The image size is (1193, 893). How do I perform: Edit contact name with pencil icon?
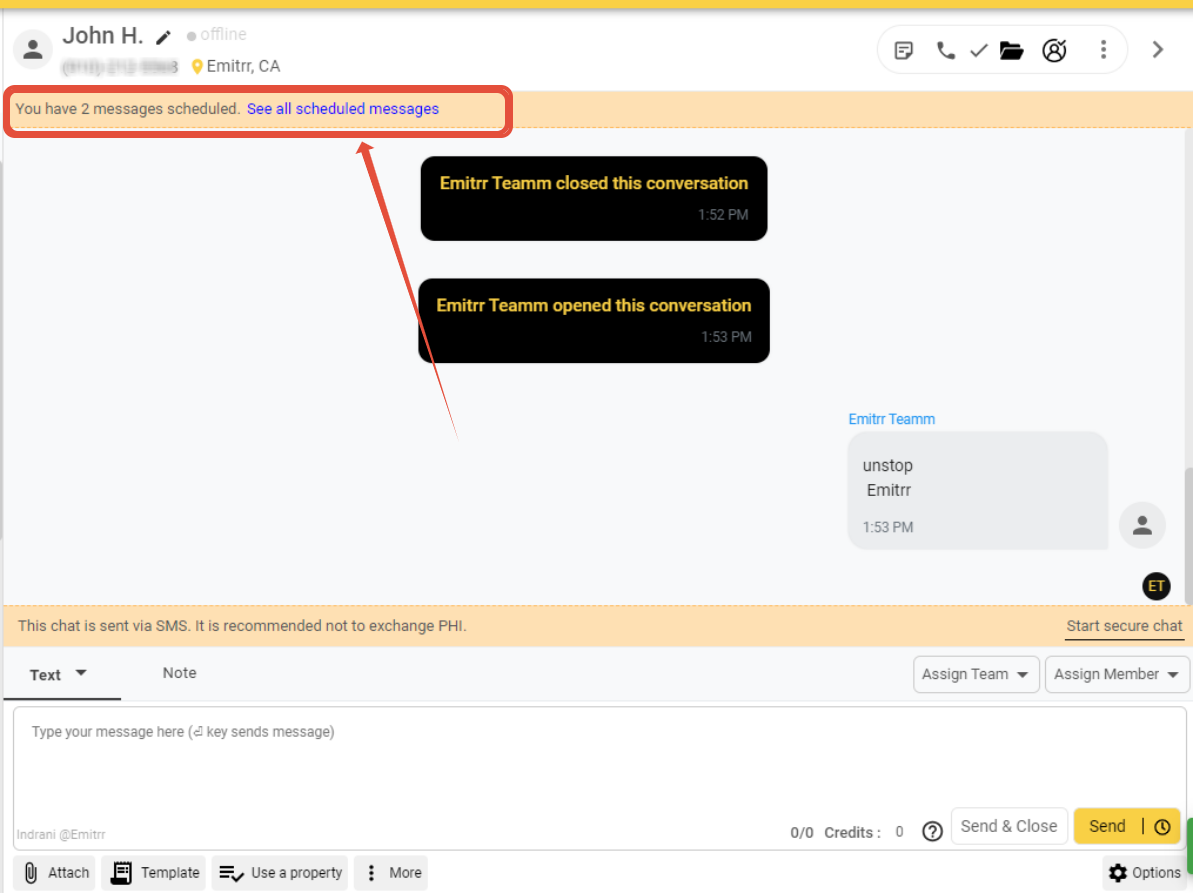(x=164, y=37)
